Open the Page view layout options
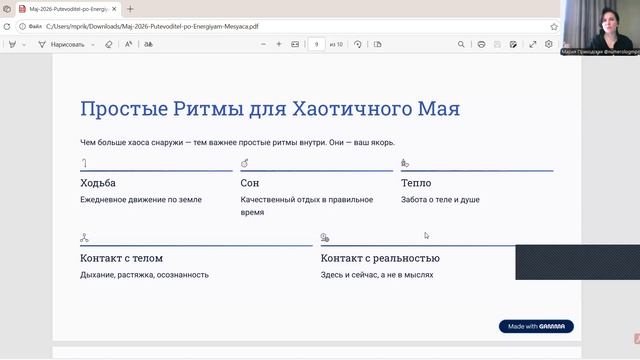Image resolution: width=640 pixels, height=360 pixels. pyautogui.click(x=378, y=44)
